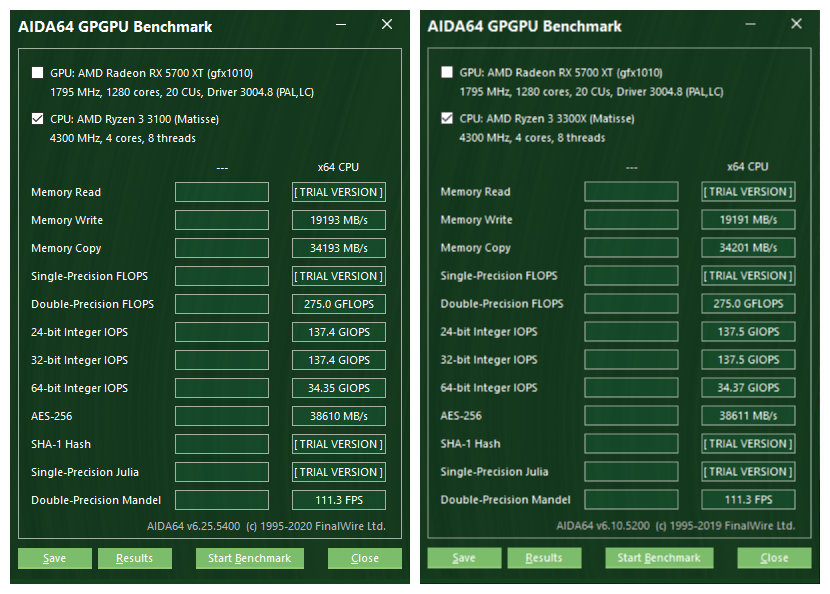Close the right window using the title bar X
The image size is (830, 594).
pyautogui.click(x=797, y=25)
